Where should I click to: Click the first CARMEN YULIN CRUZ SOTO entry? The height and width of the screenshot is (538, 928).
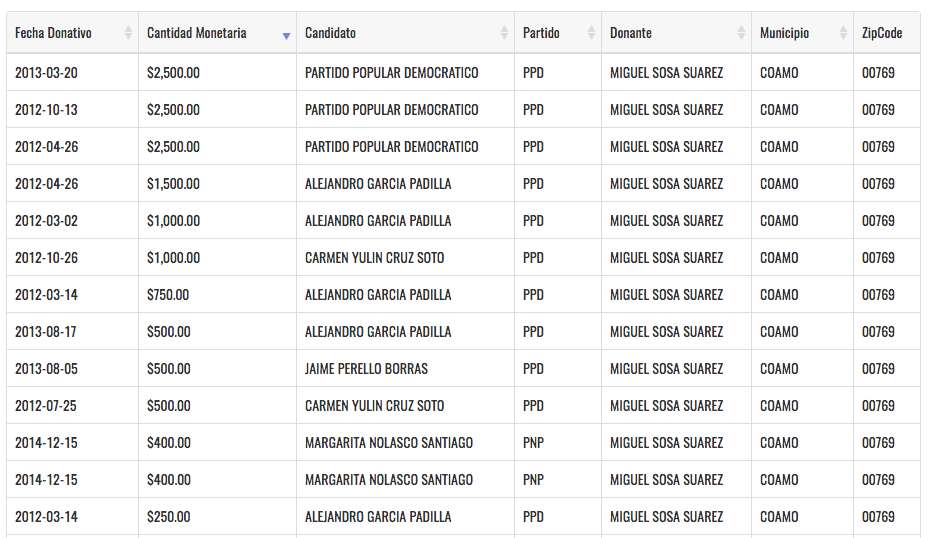tap(374, 258)
